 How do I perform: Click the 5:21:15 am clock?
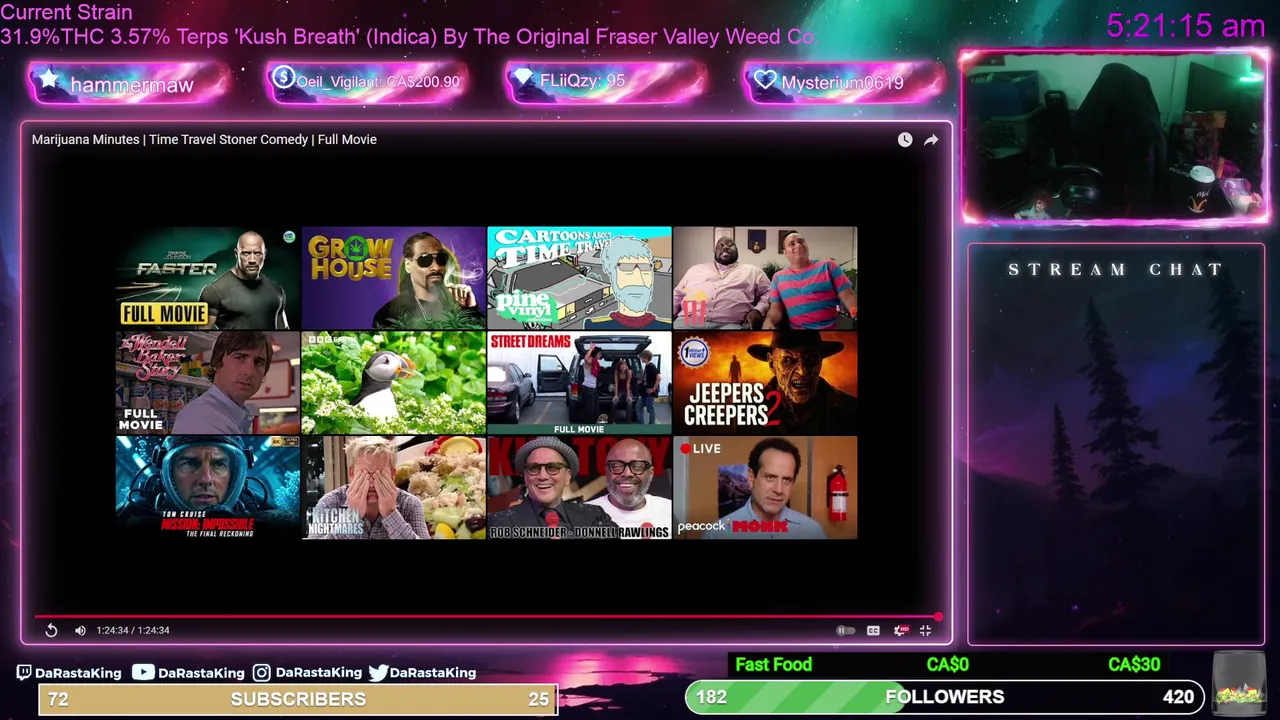[1186, 26]
